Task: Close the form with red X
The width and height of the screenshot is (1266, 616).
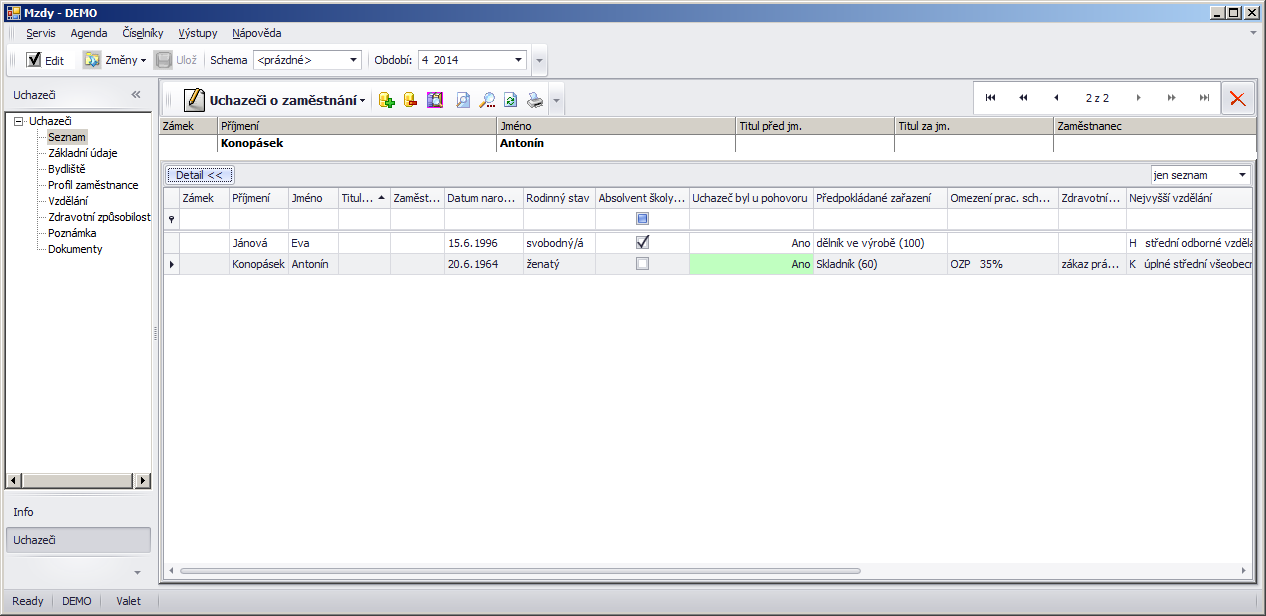Action: coord(1238,98)
